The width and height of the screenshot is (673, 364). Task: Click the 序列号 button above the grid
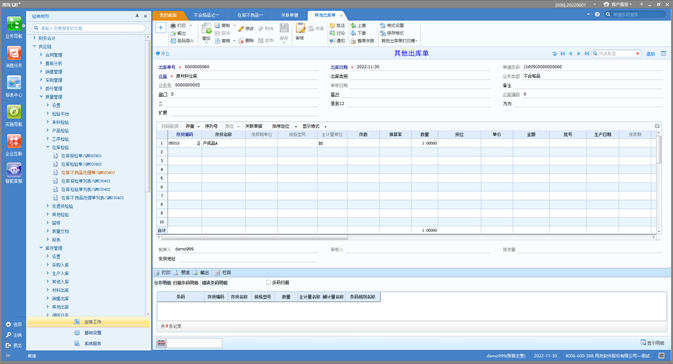point(211,126)
